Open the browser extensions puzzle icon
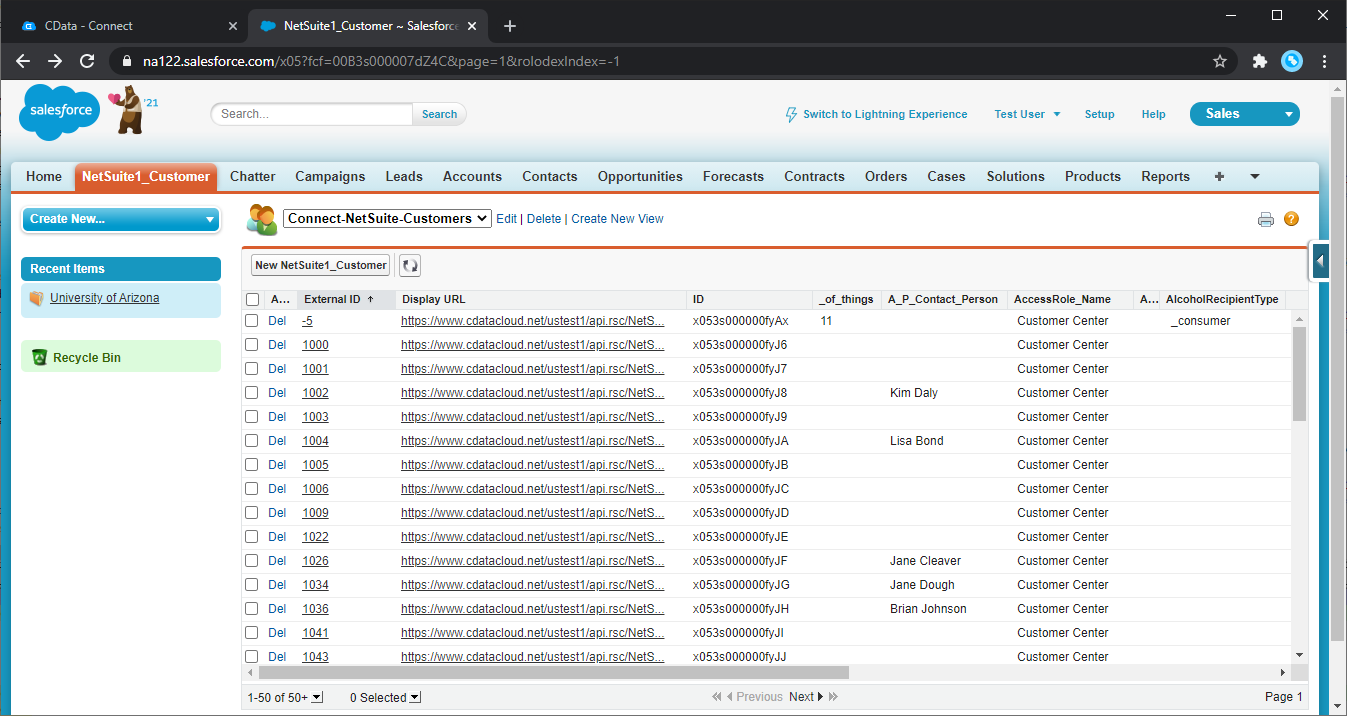1347x716 pixels. (1260, 61)
